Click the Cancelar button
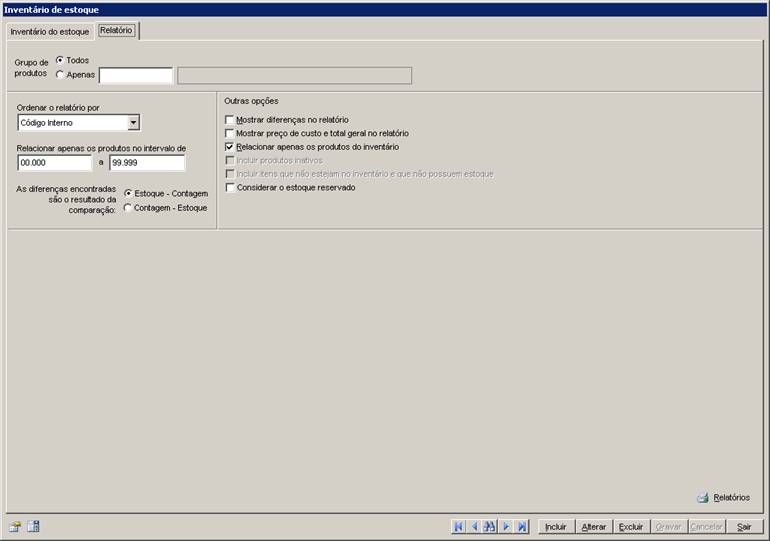770x541 pixels. (707, 527)
